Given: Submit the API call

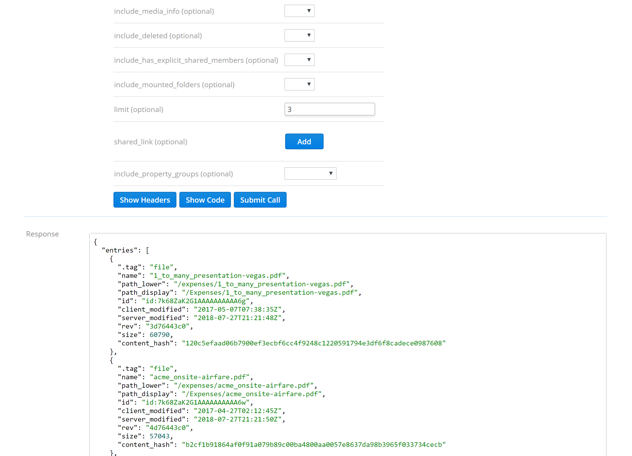Looking at the screenshot, I should [260, 200].
